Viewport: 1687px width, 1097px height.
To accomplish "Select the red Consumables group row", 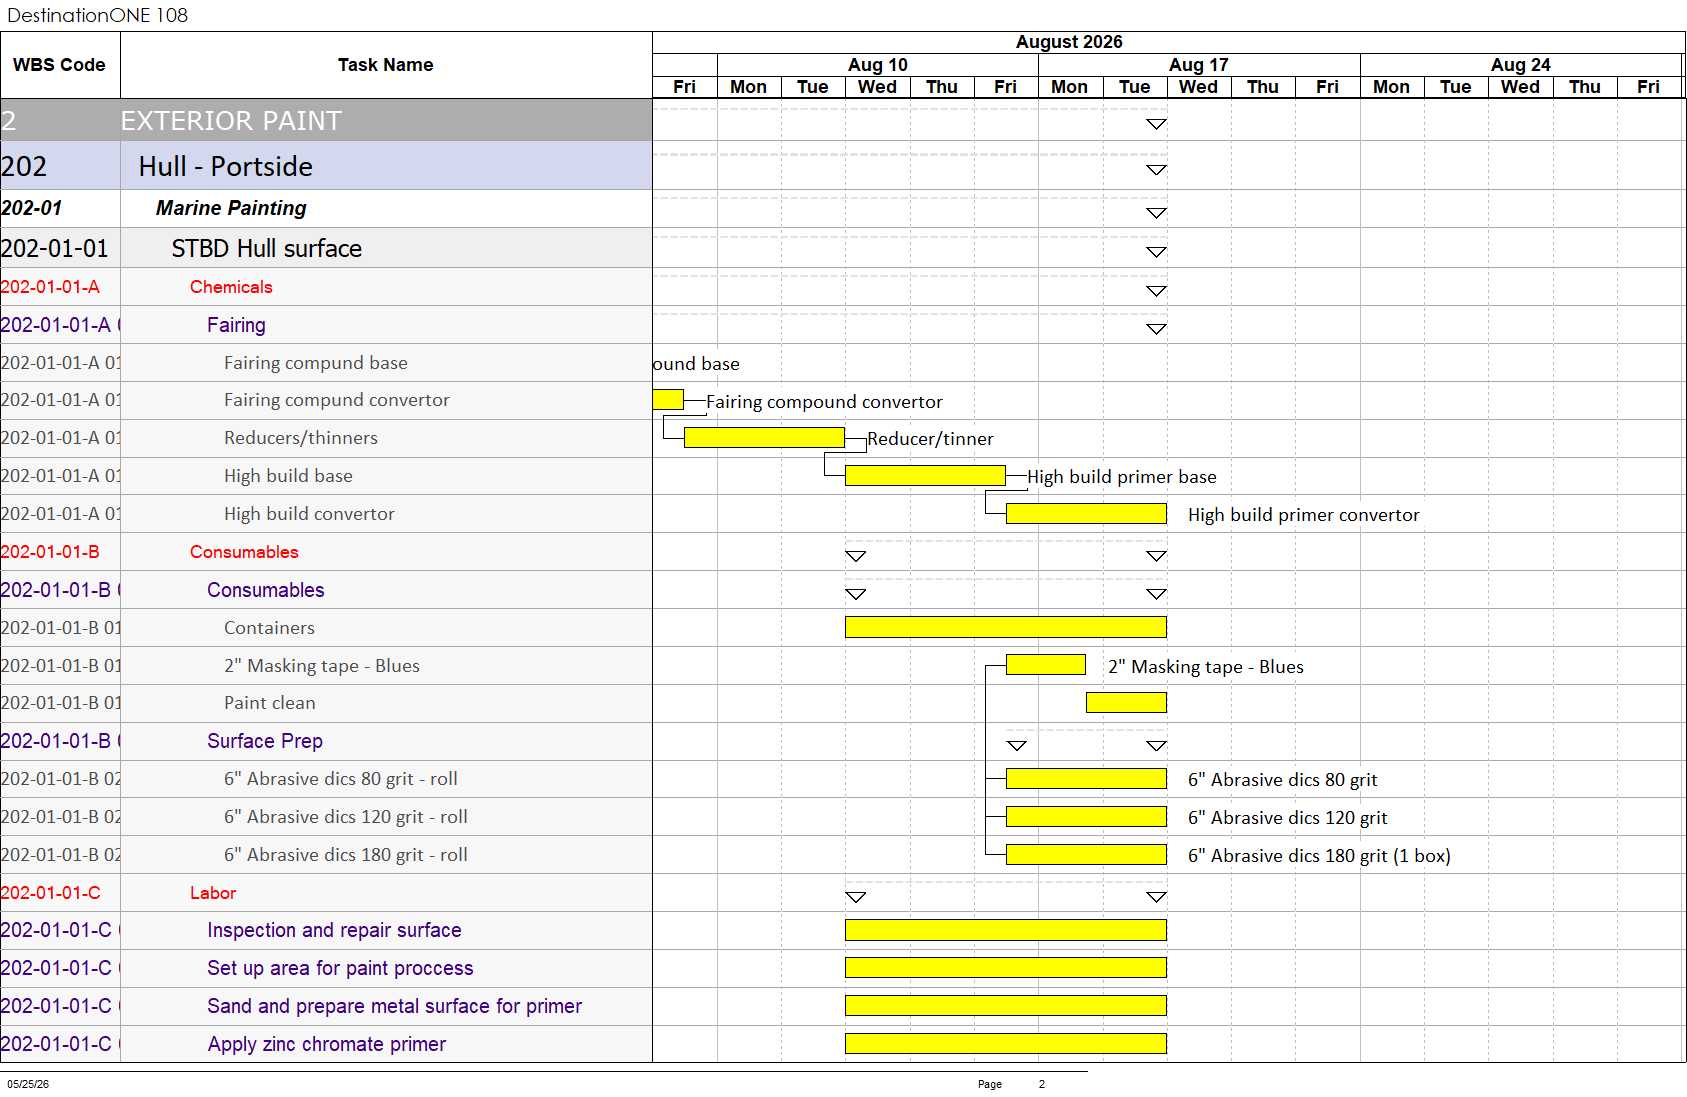I will pyautogui.click(x=326, y=552).
